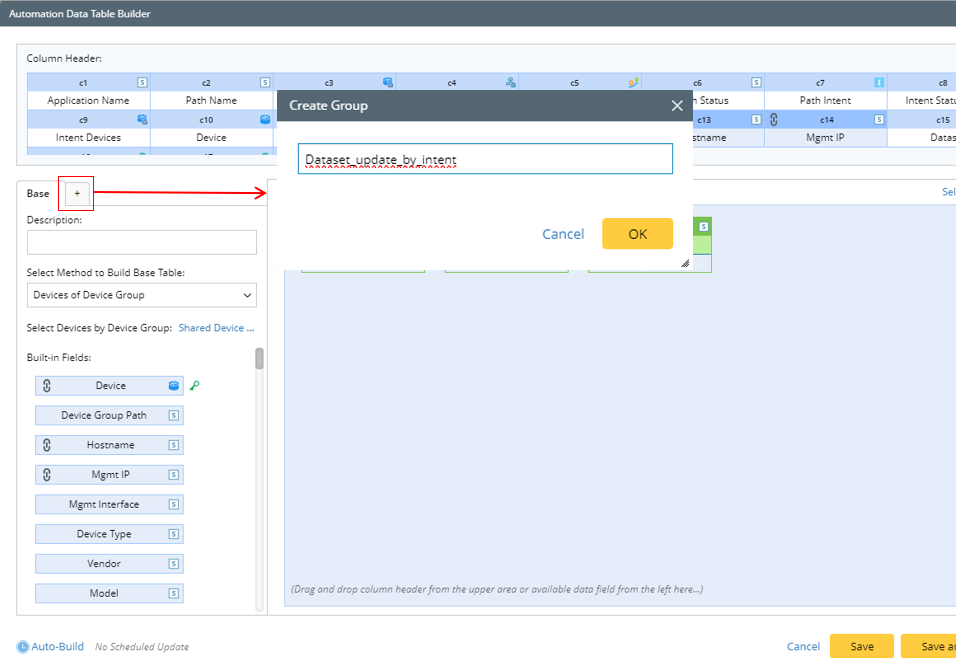Select the Mgmt Interface built-in field
Screen dimensions: 956x658
(109, 504)
